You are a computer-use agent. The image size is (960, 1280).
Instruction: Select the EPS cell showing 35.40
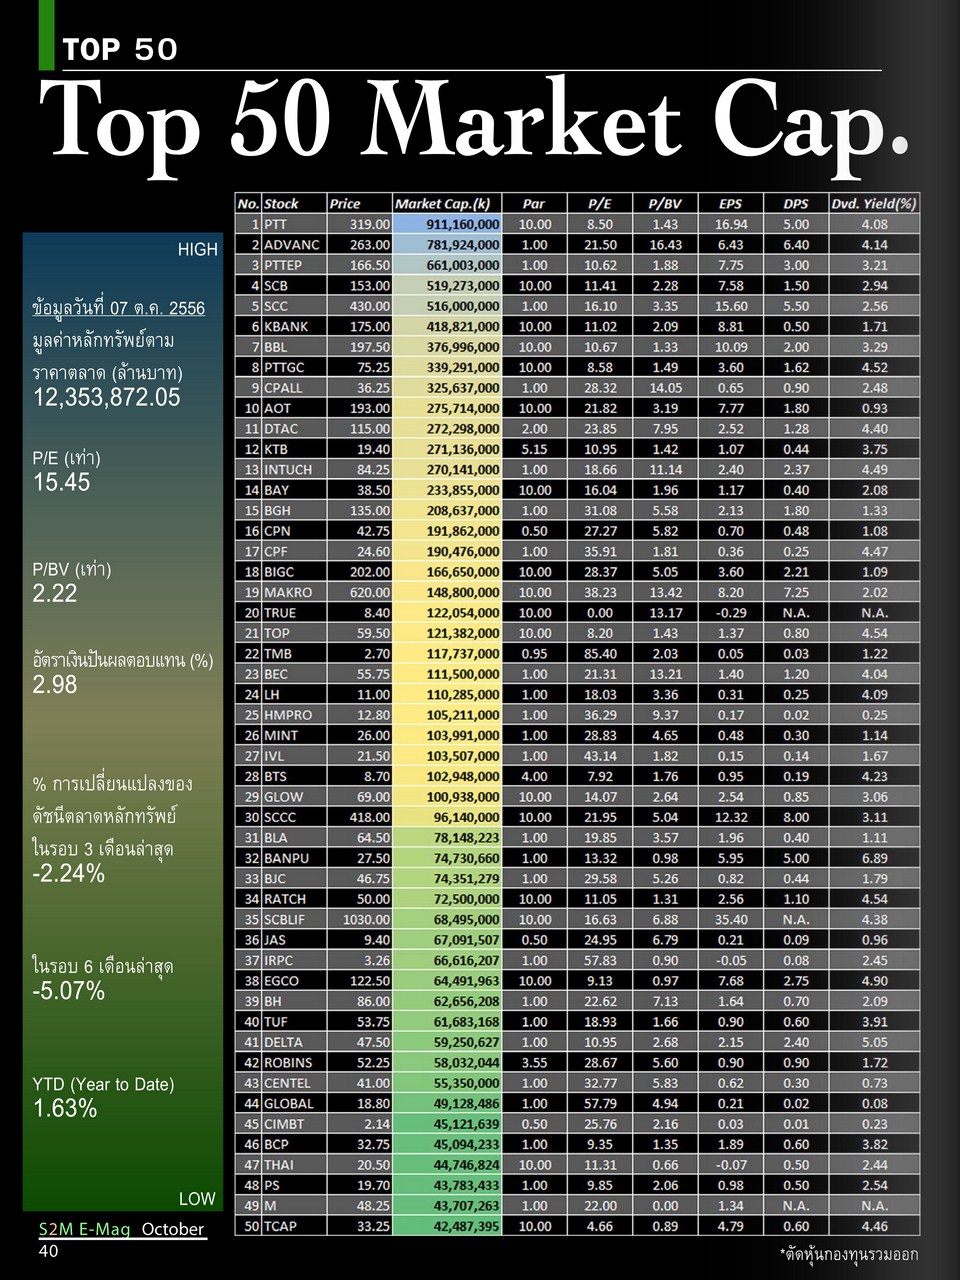[x=731, y=919]
